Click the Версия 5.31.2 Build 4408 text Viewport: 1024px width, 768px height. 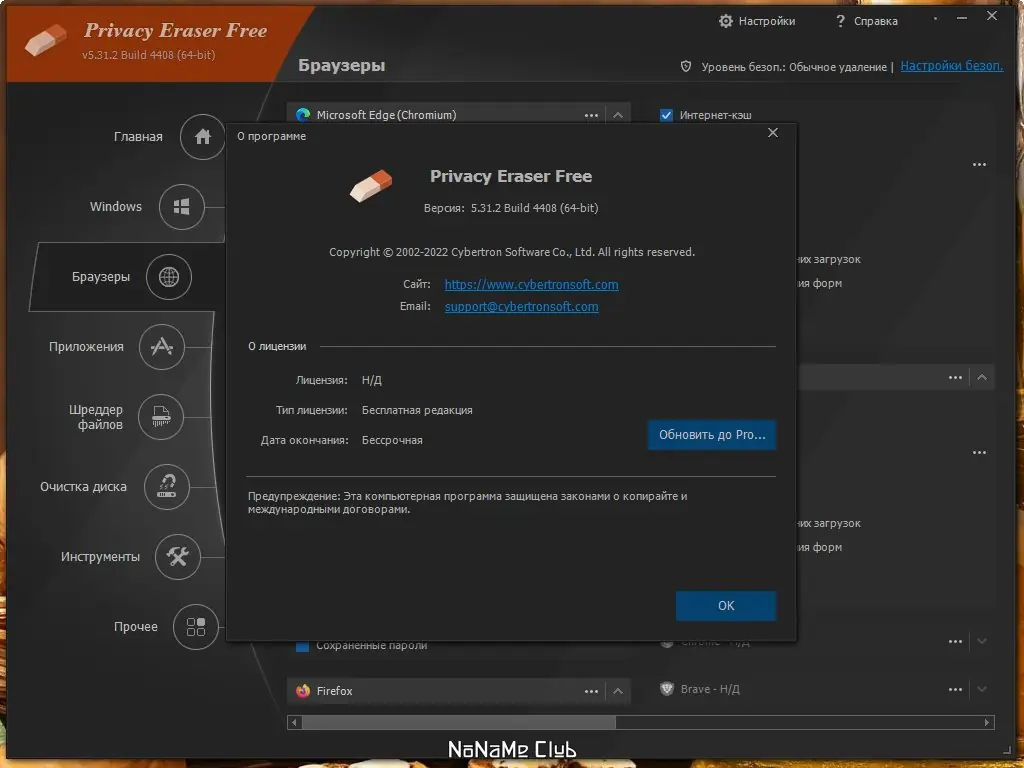click(x=511, y=208)
